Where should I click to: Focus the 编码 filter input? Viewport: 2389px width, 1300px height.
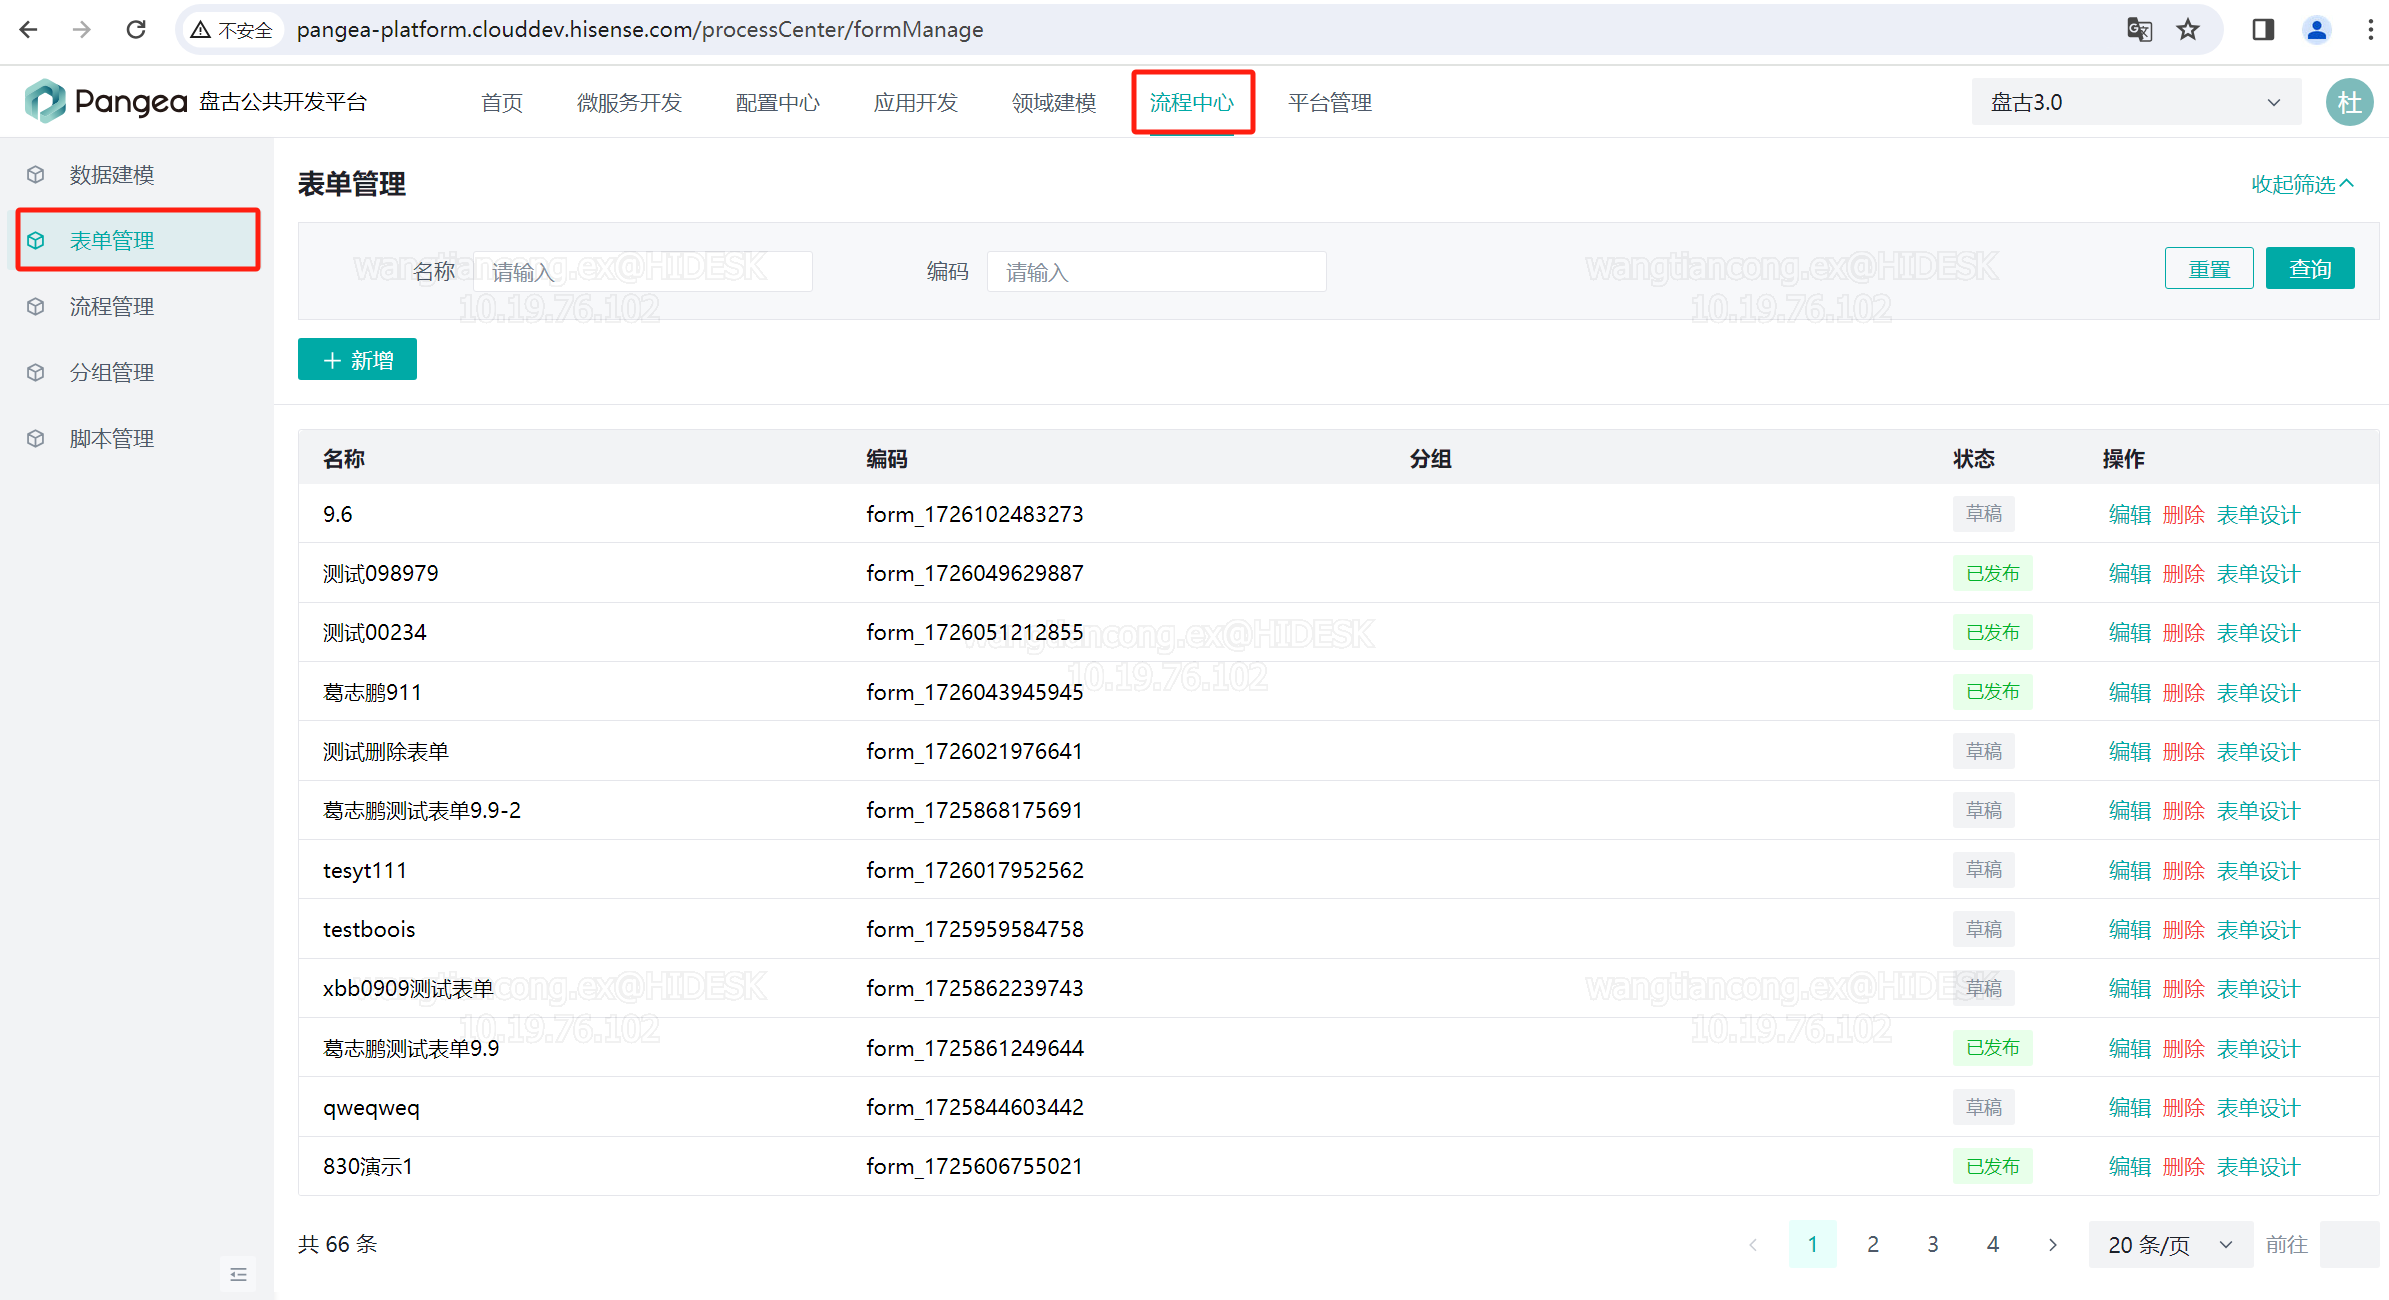point(1156,272)
